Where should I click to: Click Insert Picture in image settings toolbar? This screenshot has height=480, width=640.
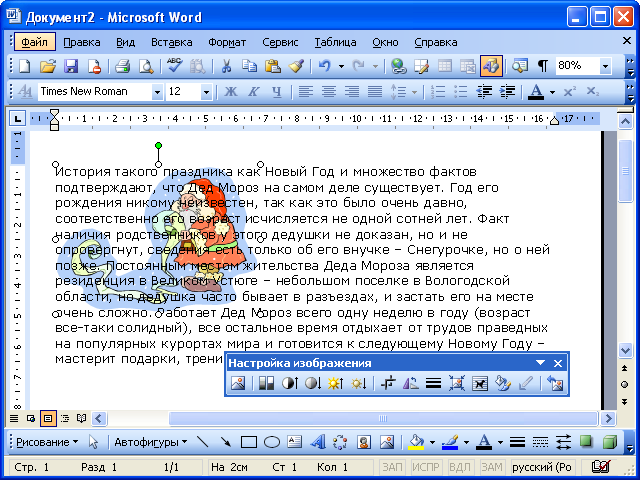(238, 384)
